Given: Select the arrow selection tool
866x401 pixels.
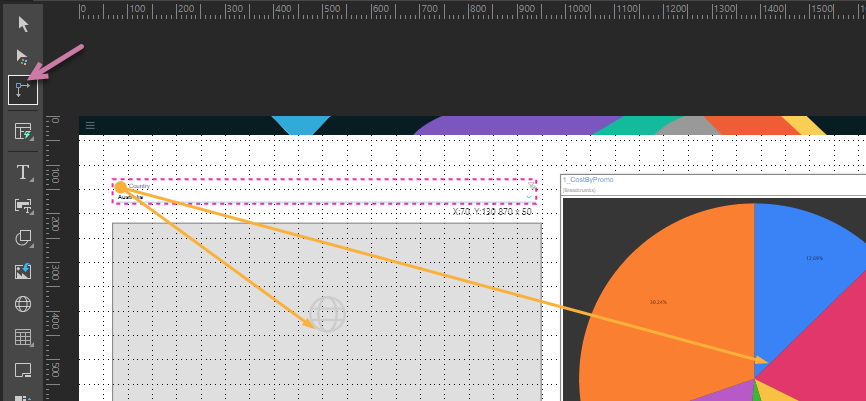Looking at the screenshot, I should tap(23, 24).
